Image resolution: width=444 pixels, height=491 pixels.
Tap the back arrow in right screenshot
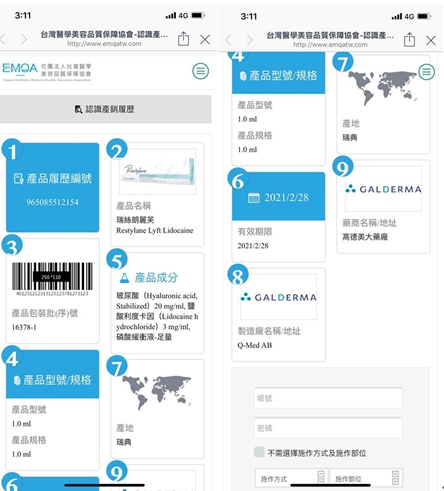[x=228, y=40]
